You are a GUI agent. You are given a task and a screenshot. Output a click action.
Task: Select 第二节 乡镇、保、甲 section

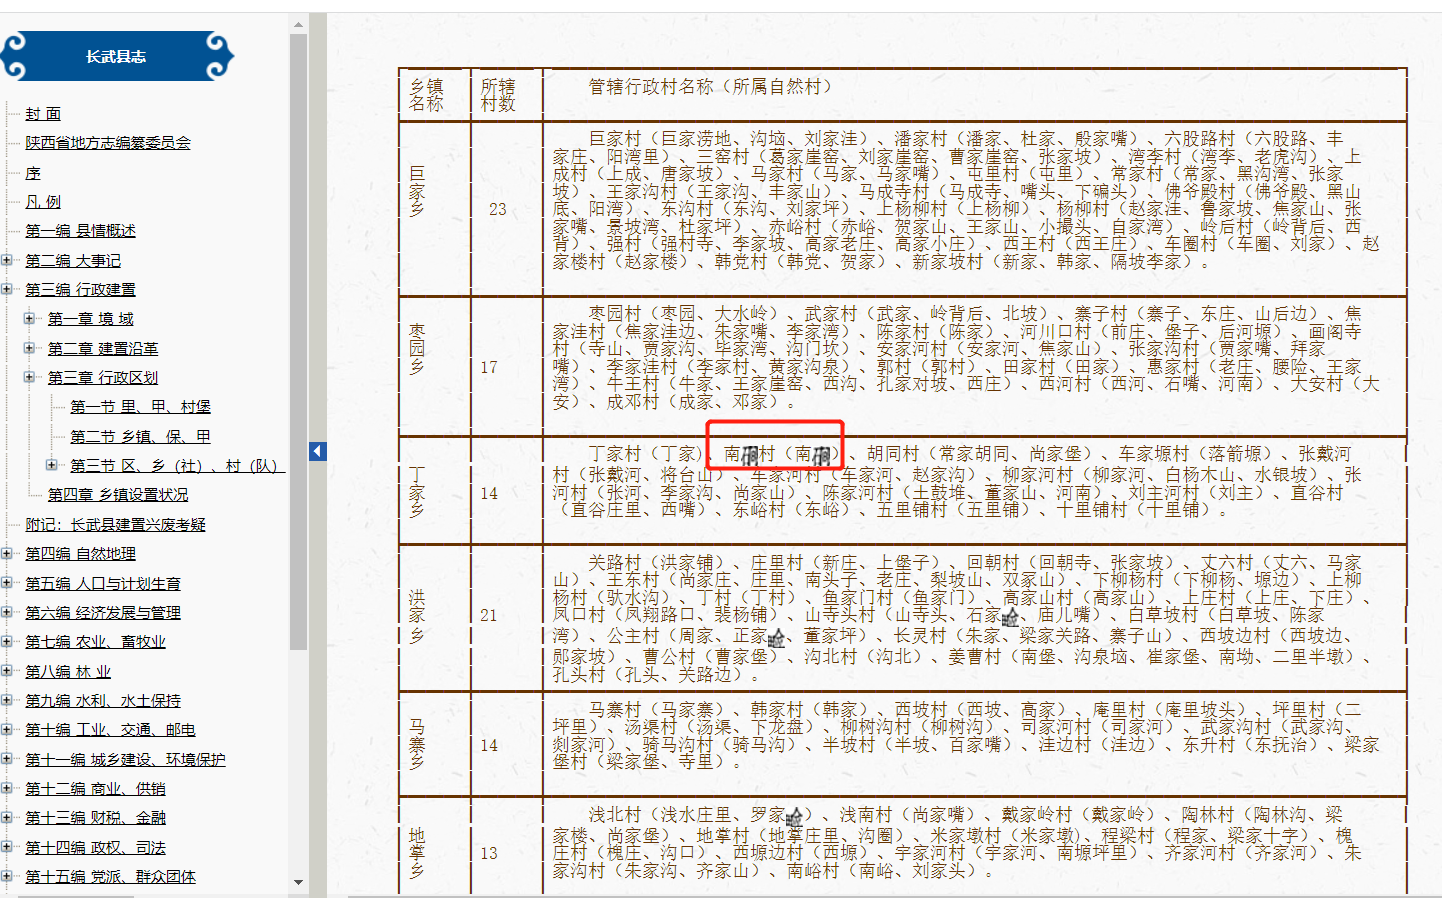[140, 436]
